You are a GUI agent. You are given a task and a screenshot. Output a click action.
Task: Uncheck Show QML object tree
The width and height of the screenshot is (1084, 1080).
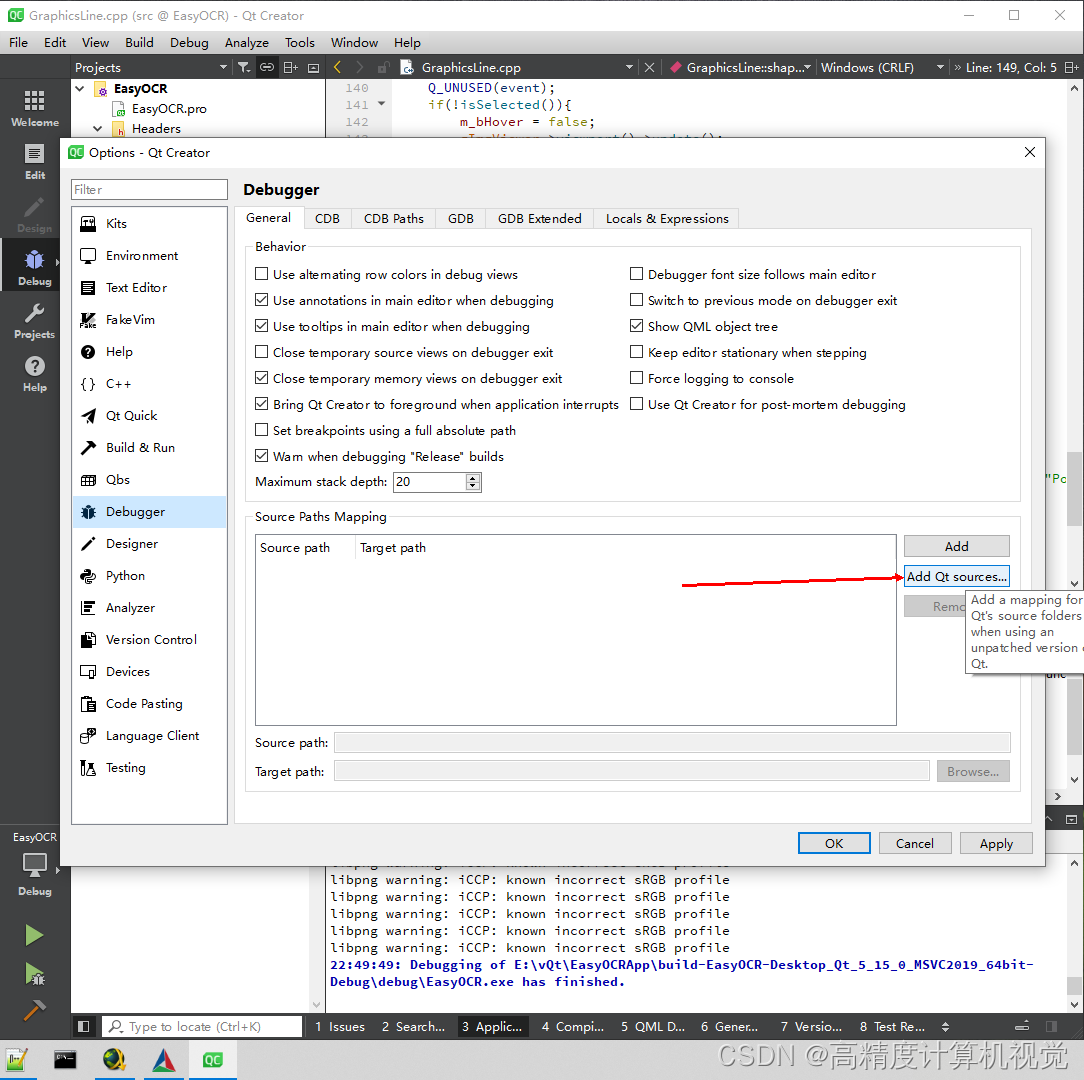point(636,326)
